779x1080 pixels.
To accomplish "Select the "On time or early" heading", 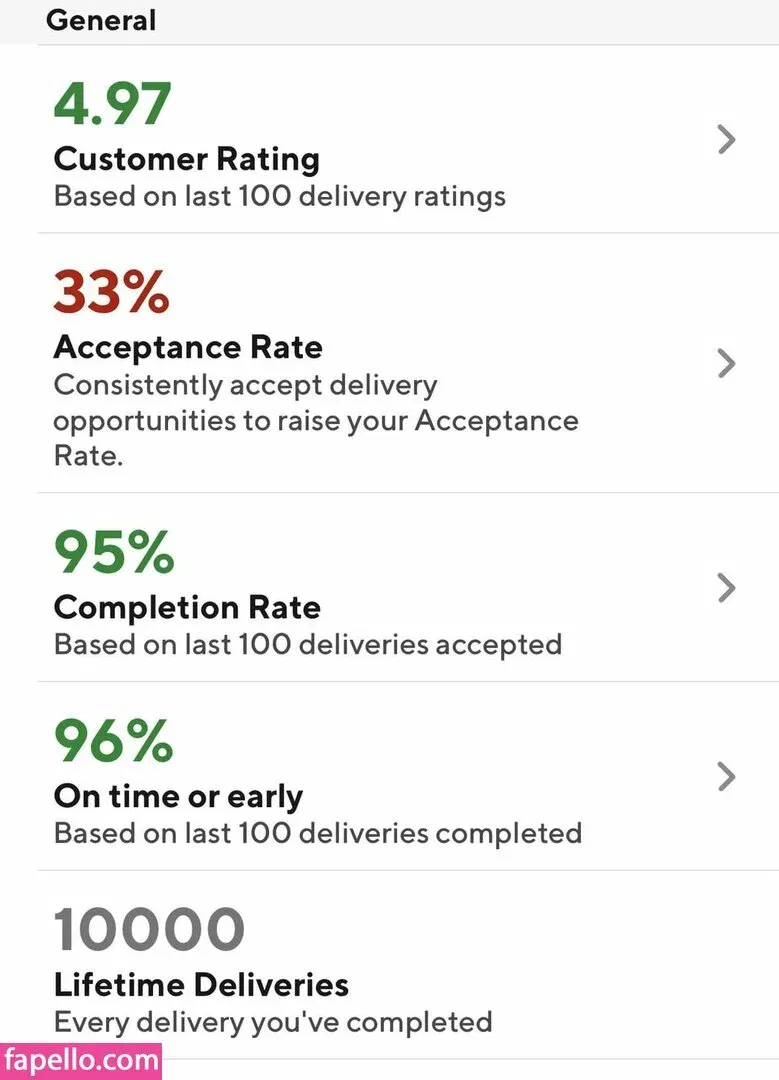I will tap(178, 796).
